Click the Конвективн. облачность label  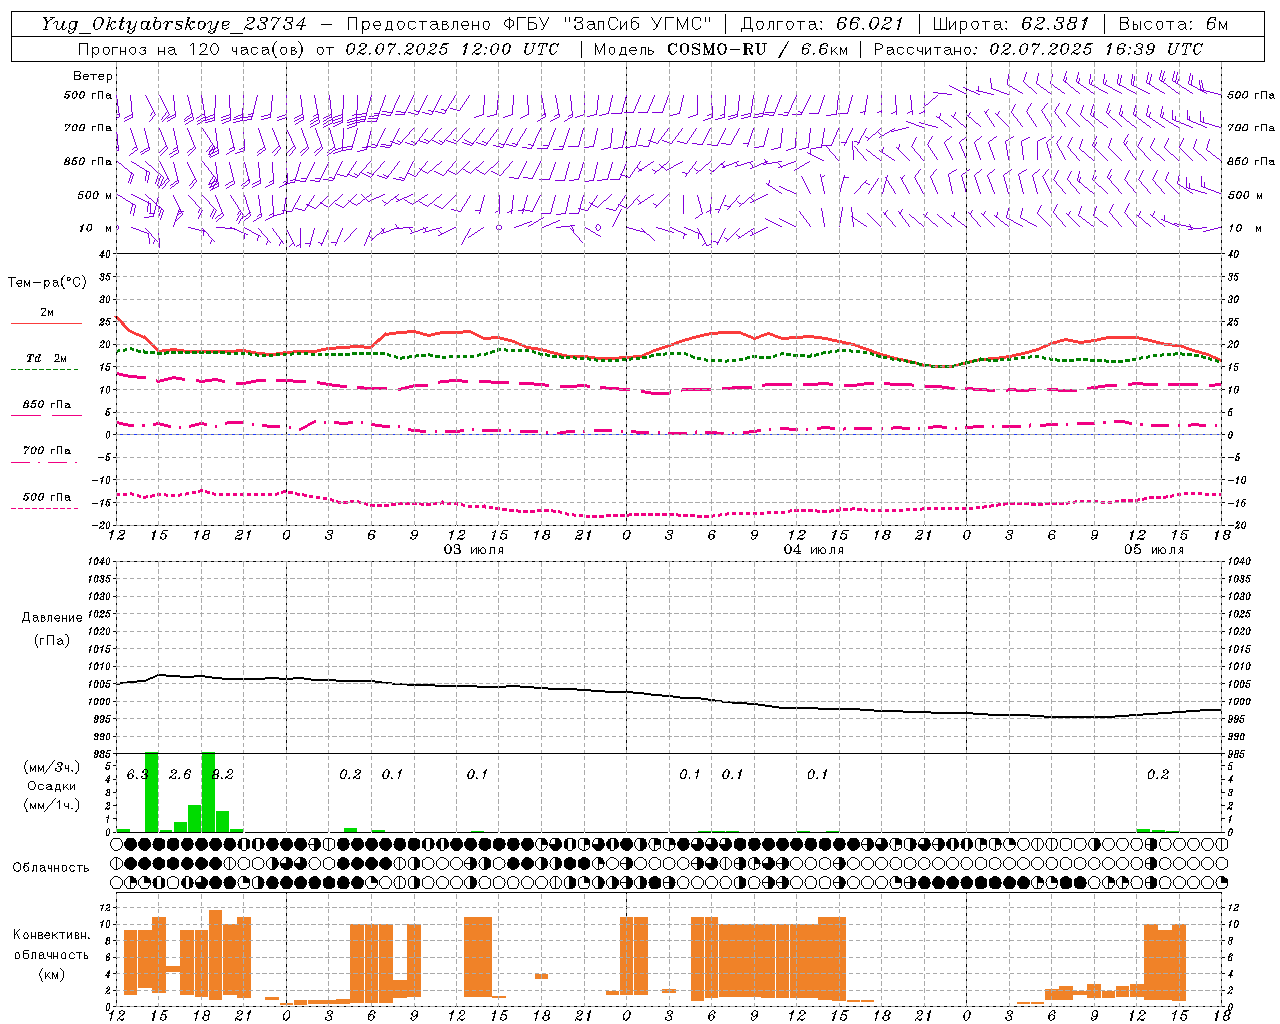[x=51, y=945]
